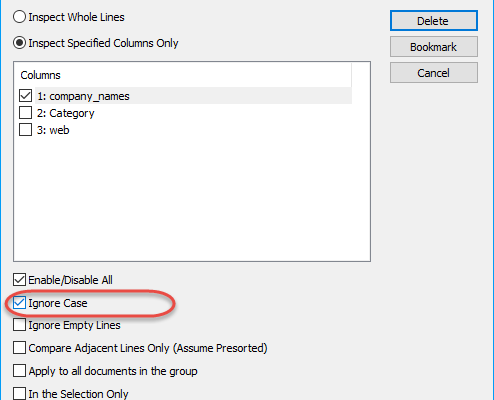Image resolution: width=494 pixels, height=400 pixels.
Task: Enable Compare Adjacent Lines Only option
Action: click(19, 348)
